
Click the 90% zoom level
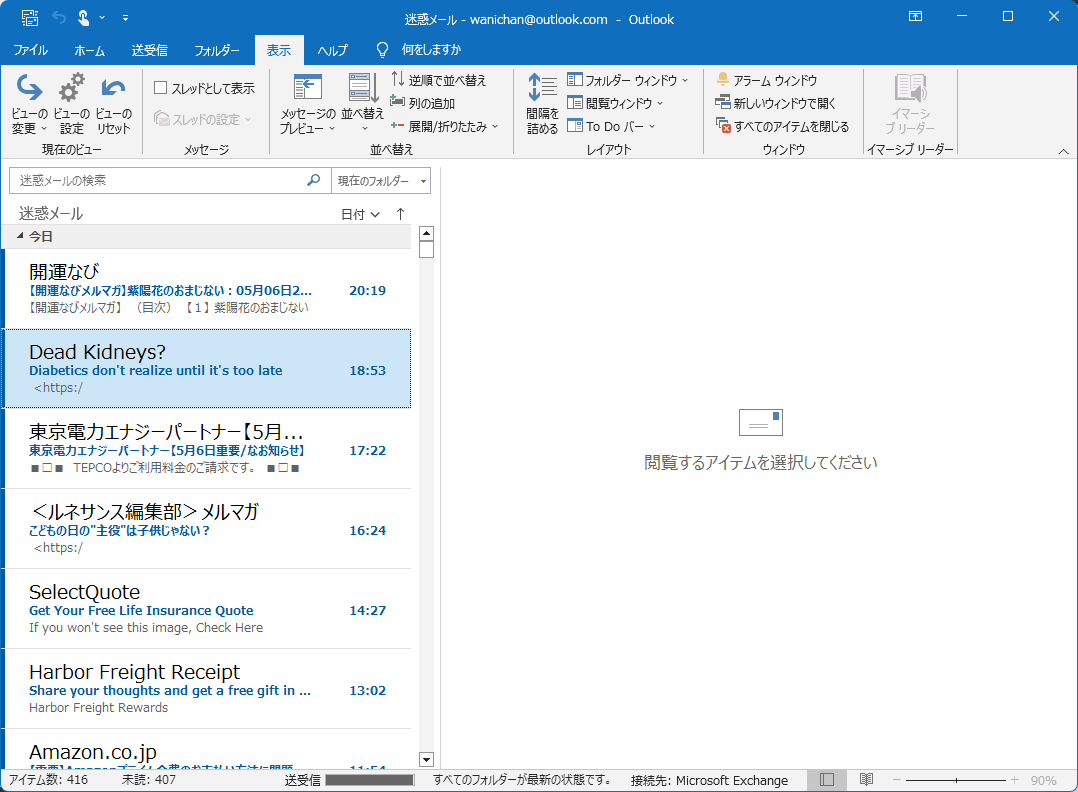(x=1043, y=780)
